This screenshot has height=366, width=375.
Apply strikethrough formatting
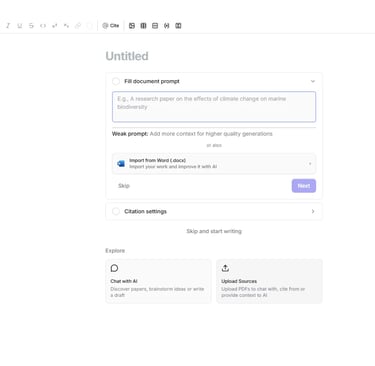[x=31, y=26]
